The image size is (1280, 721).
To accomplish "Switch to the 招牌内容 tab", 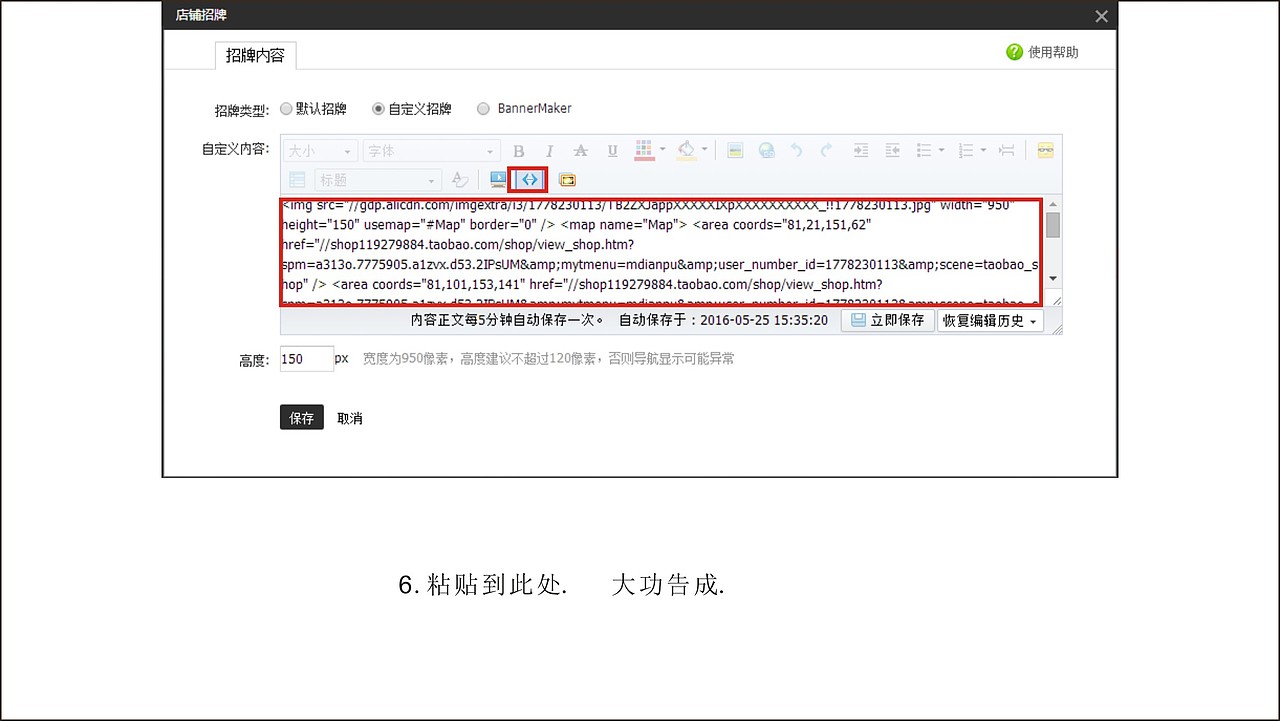I will point(255,55).
